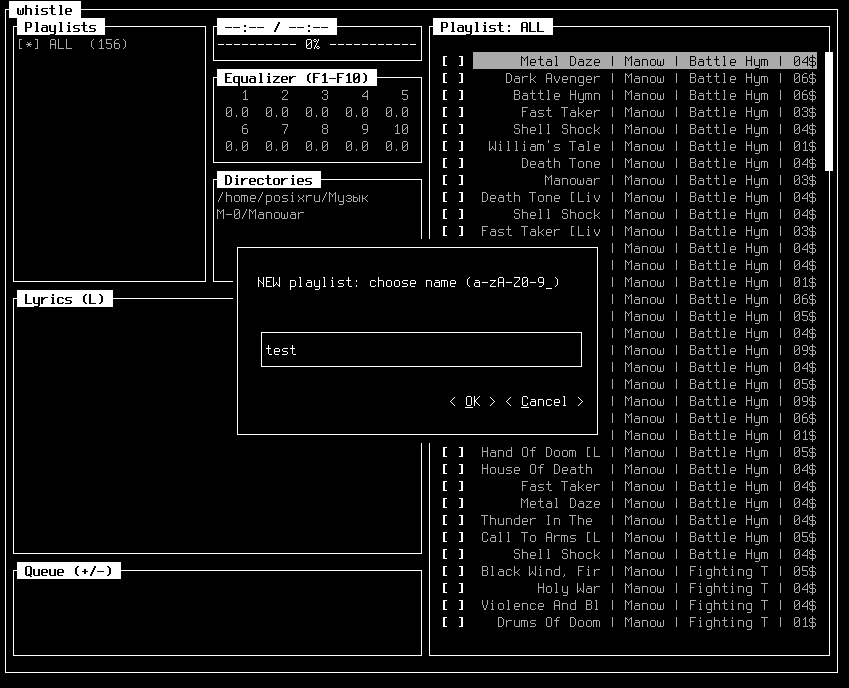Click the playback progress bar at 0%
The height and width of the screenshot is (688, 849).
(317, 44)
